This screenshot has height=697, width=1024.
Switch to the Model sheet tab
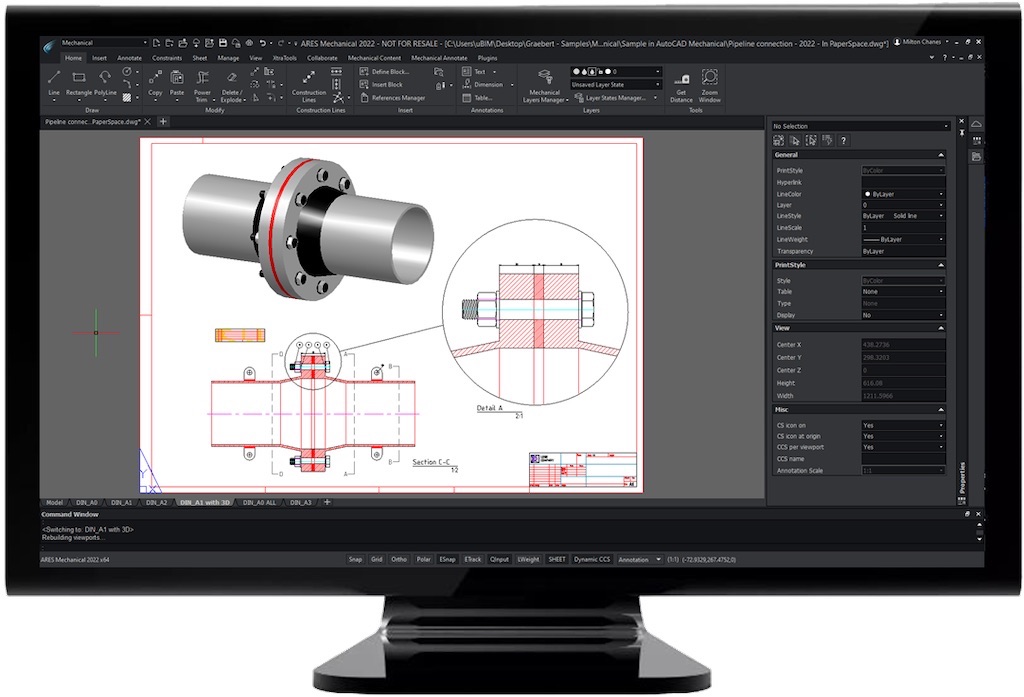[x=54, y=502]
